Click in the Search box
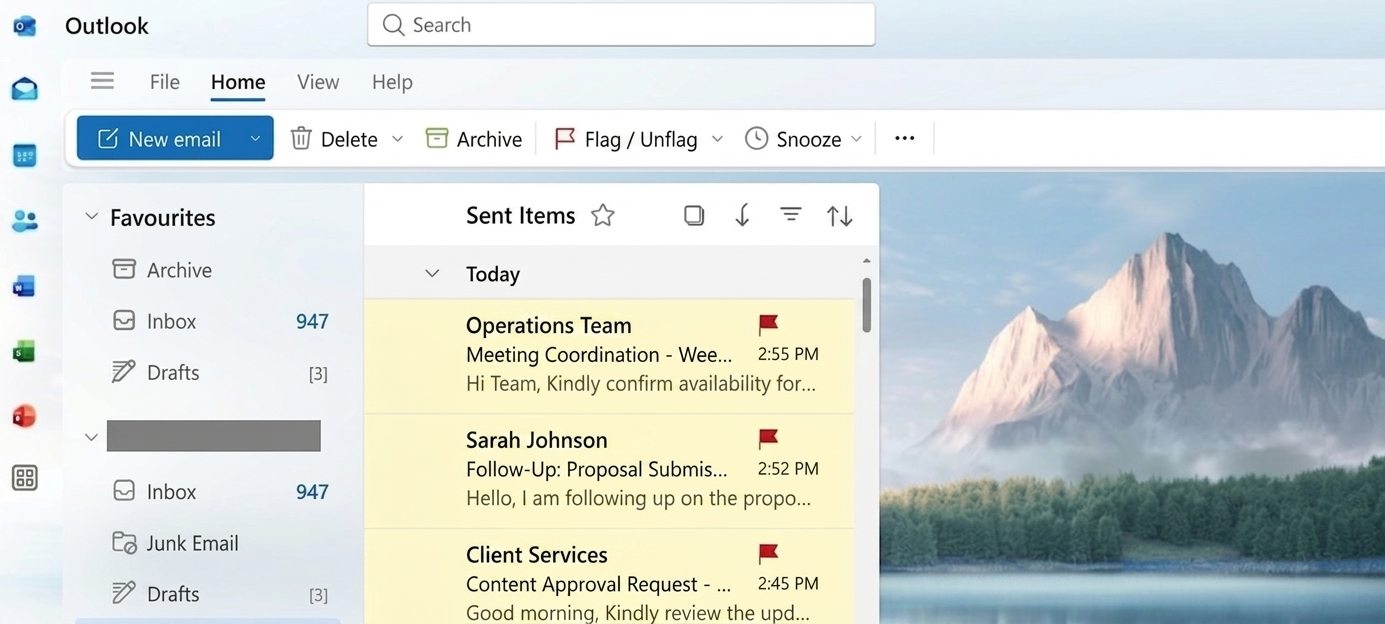 pos(621,25)
